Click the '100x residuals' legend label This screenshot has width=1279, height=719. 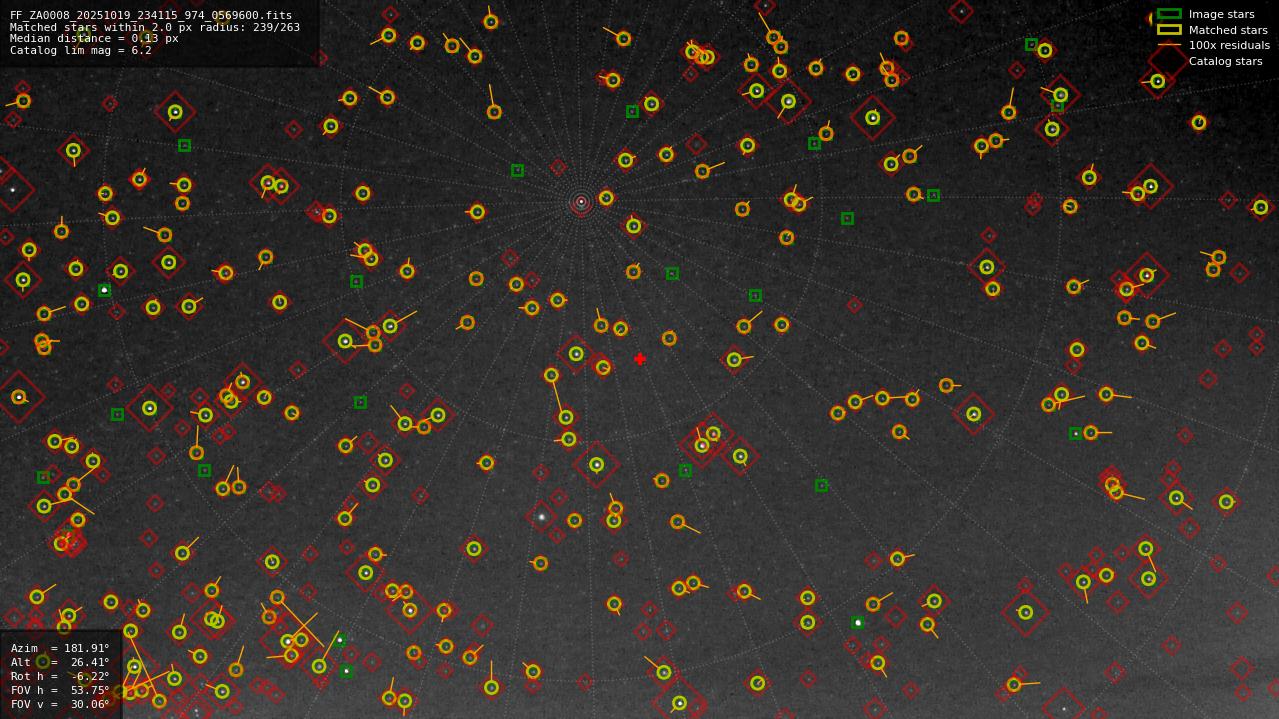(x=1229, y=46)
